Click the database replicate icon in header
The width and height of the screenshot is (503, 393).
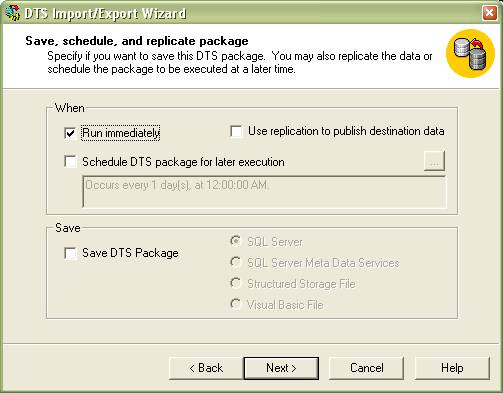[470, 53]
